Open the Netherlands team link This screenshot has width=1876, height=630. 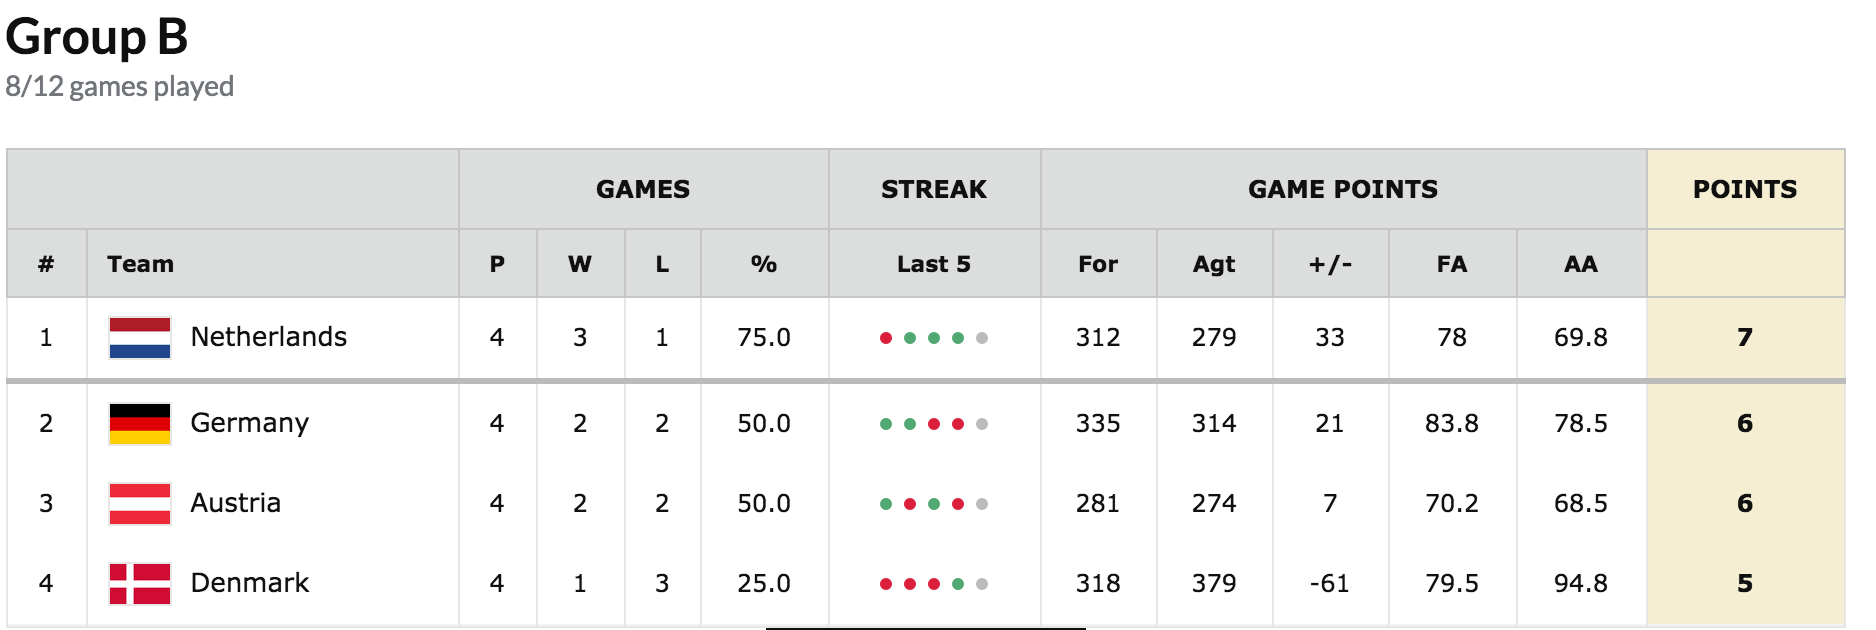tap(268, 337)
